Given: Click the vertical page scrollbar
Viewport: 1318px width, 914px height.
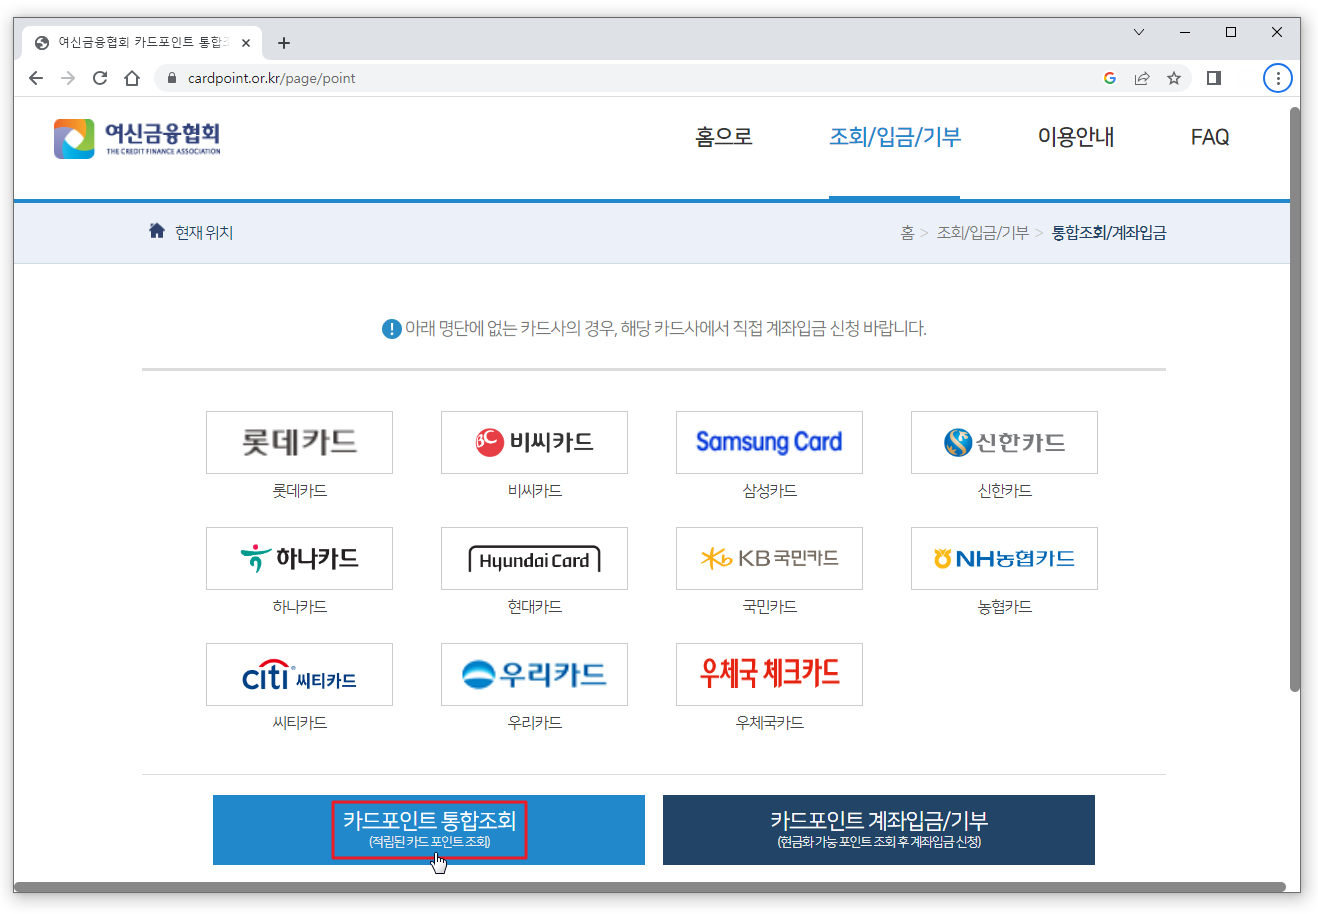Looking at the screenshot, I should point(1295,399).
